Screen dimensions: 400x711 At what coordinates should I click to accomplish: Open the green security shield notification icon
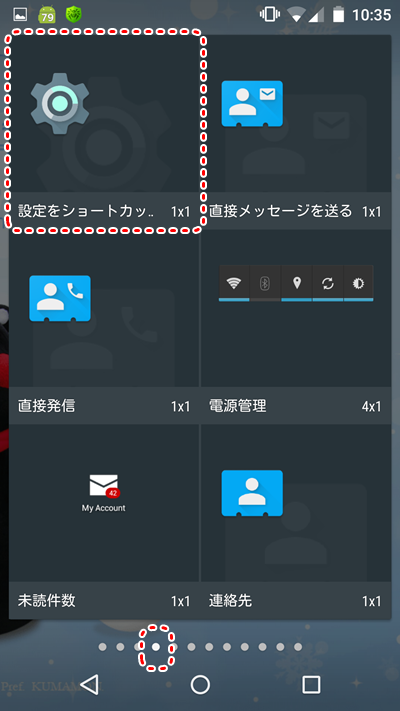tap(73, 15)
